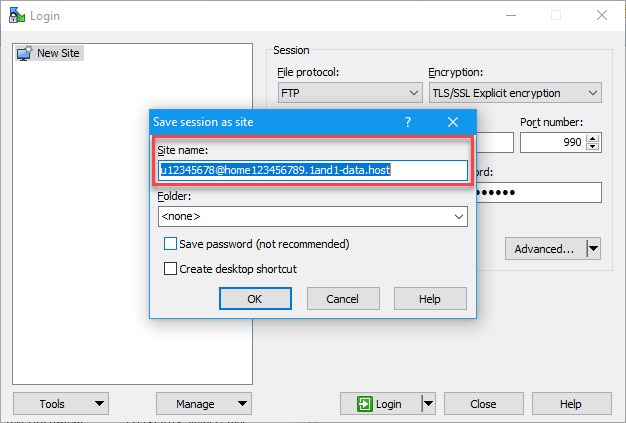Close the Save session as site dialog

[453, 122]
